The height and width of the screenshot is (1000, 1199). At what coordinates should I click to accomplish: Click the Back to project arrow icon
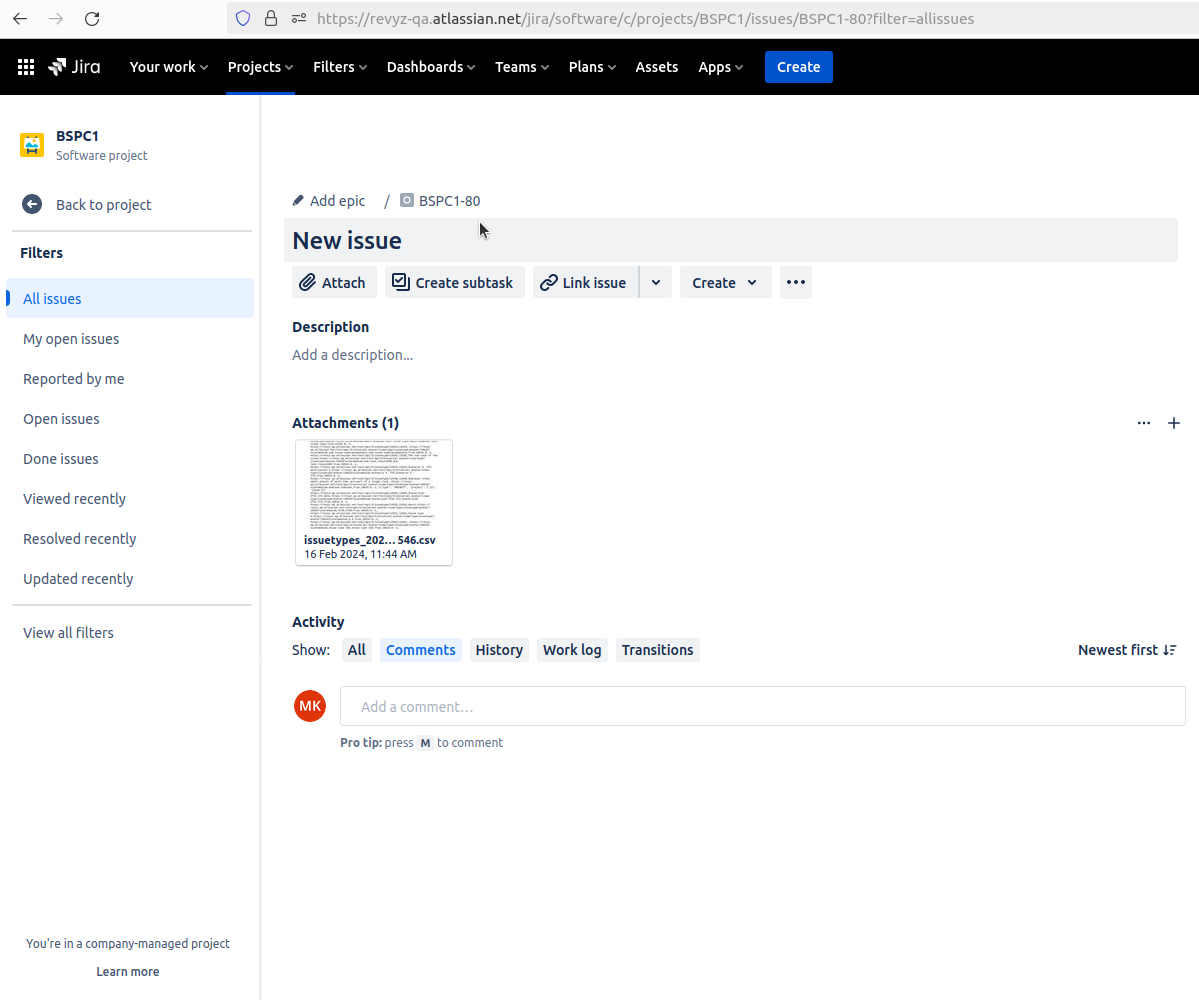click(32, 204)
